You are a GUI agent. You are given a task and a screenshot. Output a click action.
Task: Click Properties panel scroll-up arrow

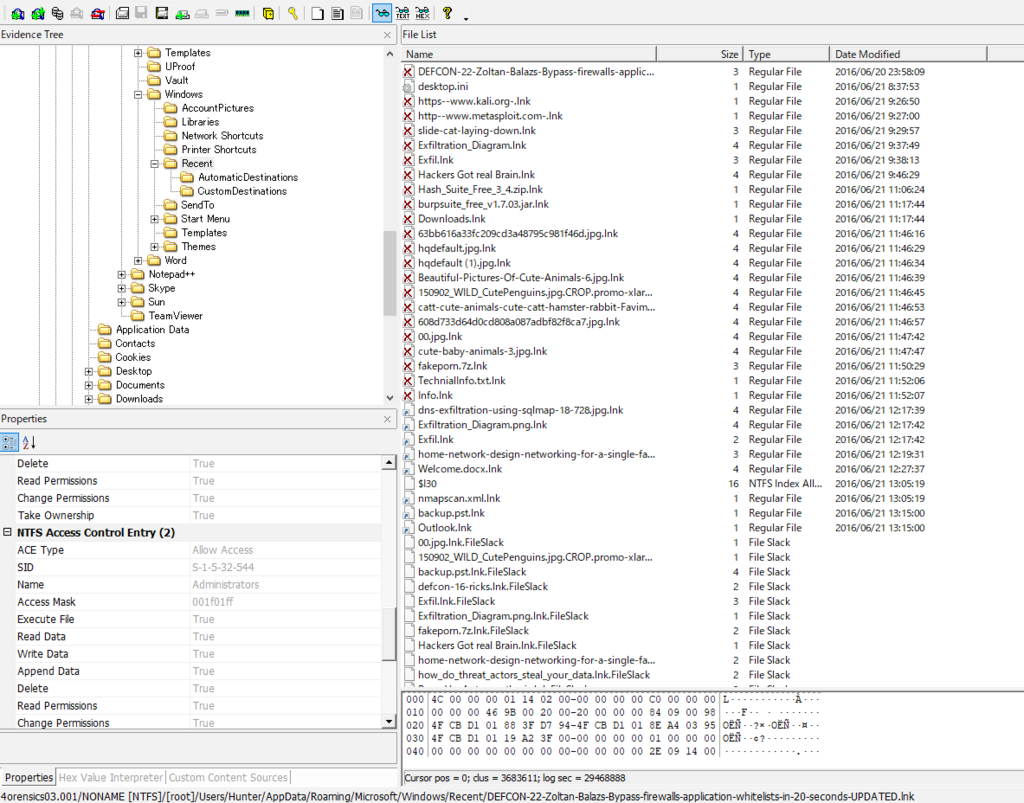pos(389,462)
